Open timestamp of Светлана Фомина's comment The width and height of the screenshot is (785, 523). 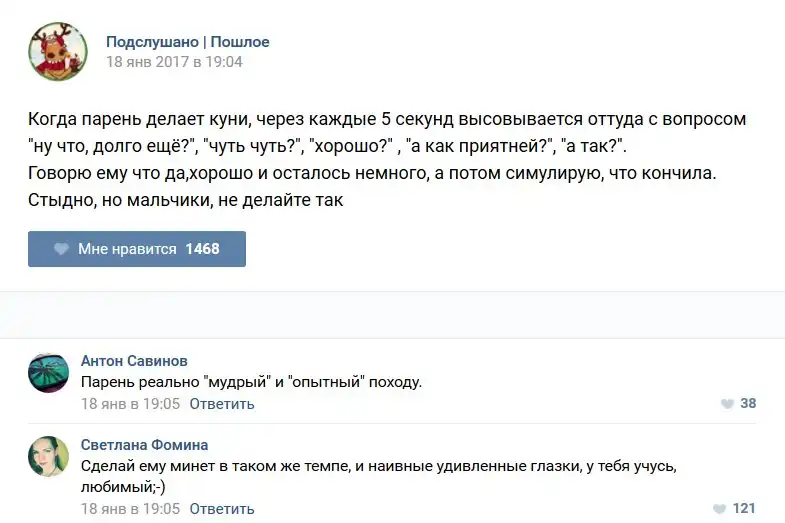tap(130, 508)
